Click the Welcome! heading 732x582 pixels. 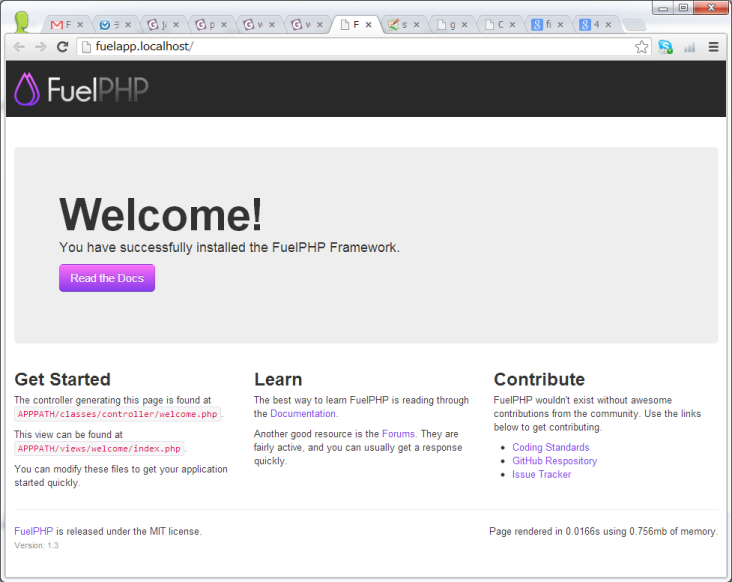[x=161, y=214]
